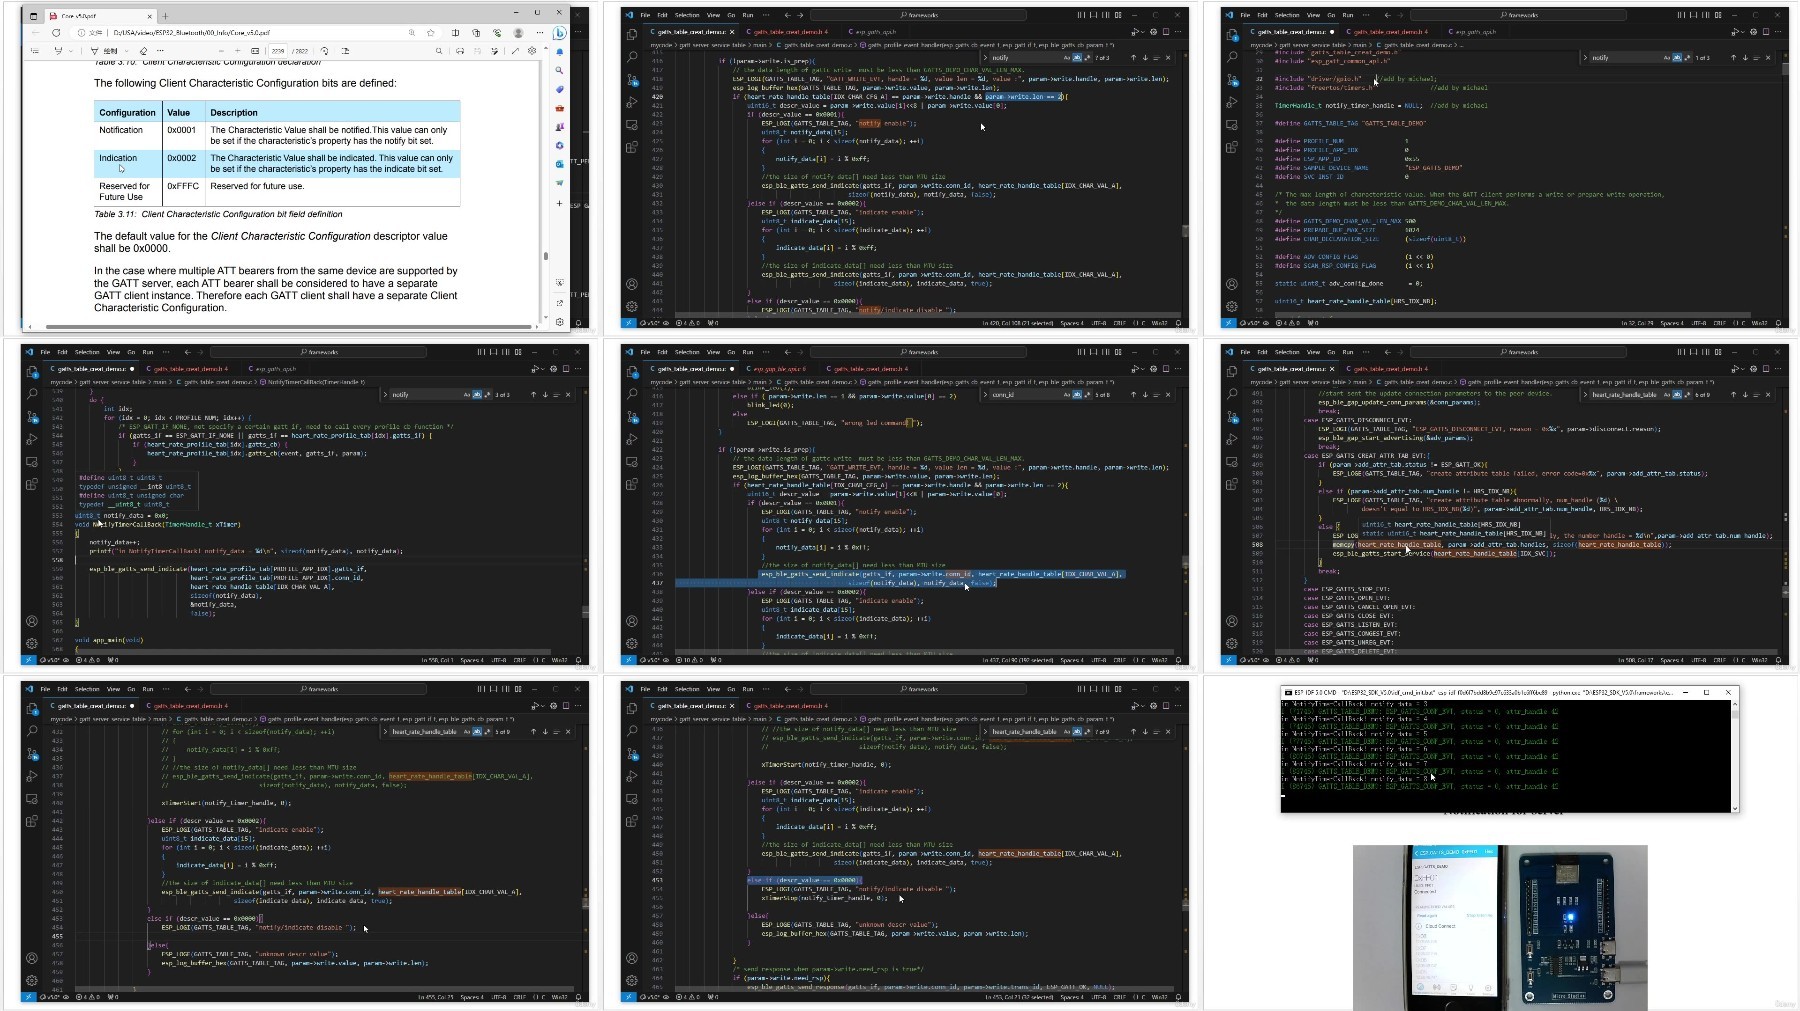Expand replace chevron in top-middle VS Code find widget
Viewport: 1800px width, 1011px height.
(986, 58)
